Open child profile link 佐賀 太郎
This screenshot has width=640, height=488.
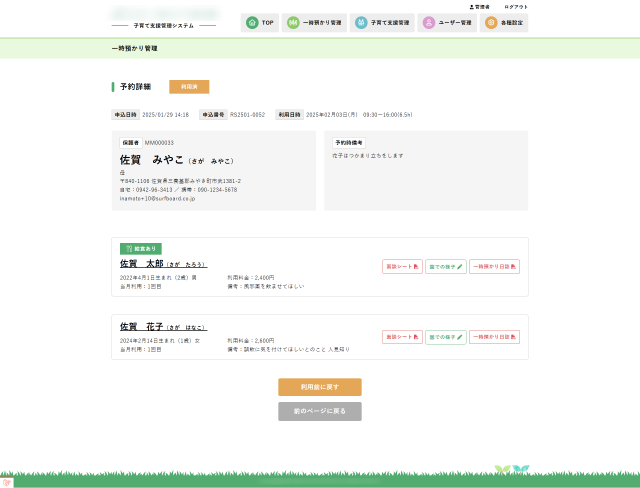pyautogui.click(x=163, y=264)
